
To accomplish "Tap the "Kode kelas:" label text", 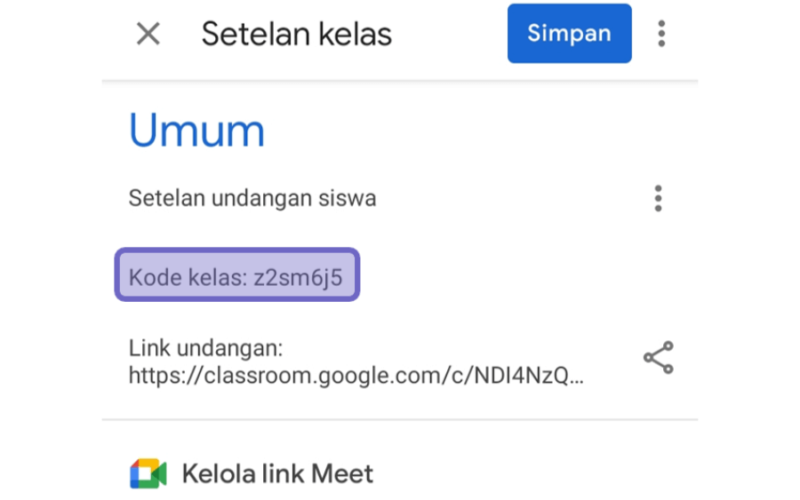I will [x=188, y=278].
